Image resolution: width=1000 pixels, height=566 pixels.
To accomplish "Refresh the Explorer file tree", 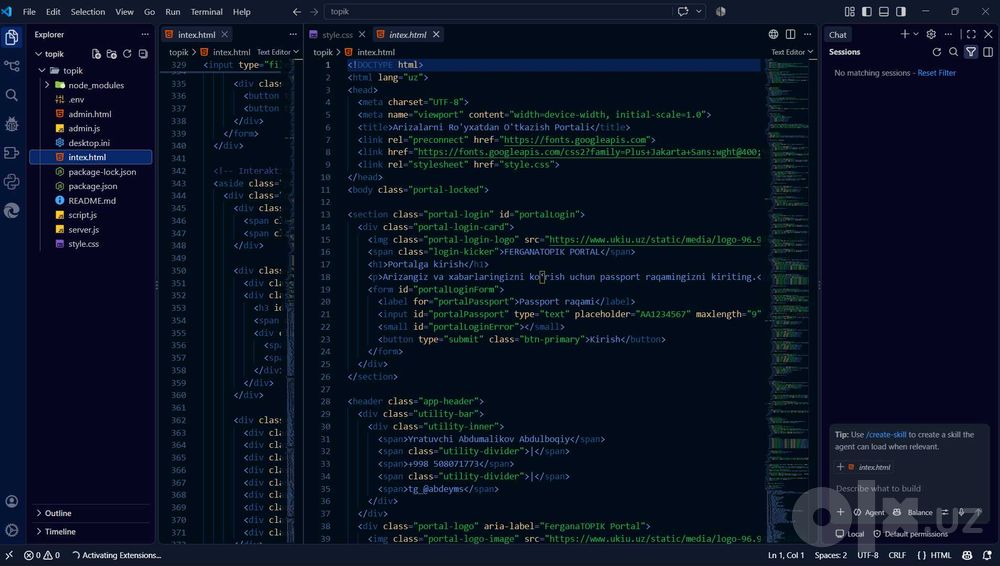I will tap(127, 54).
